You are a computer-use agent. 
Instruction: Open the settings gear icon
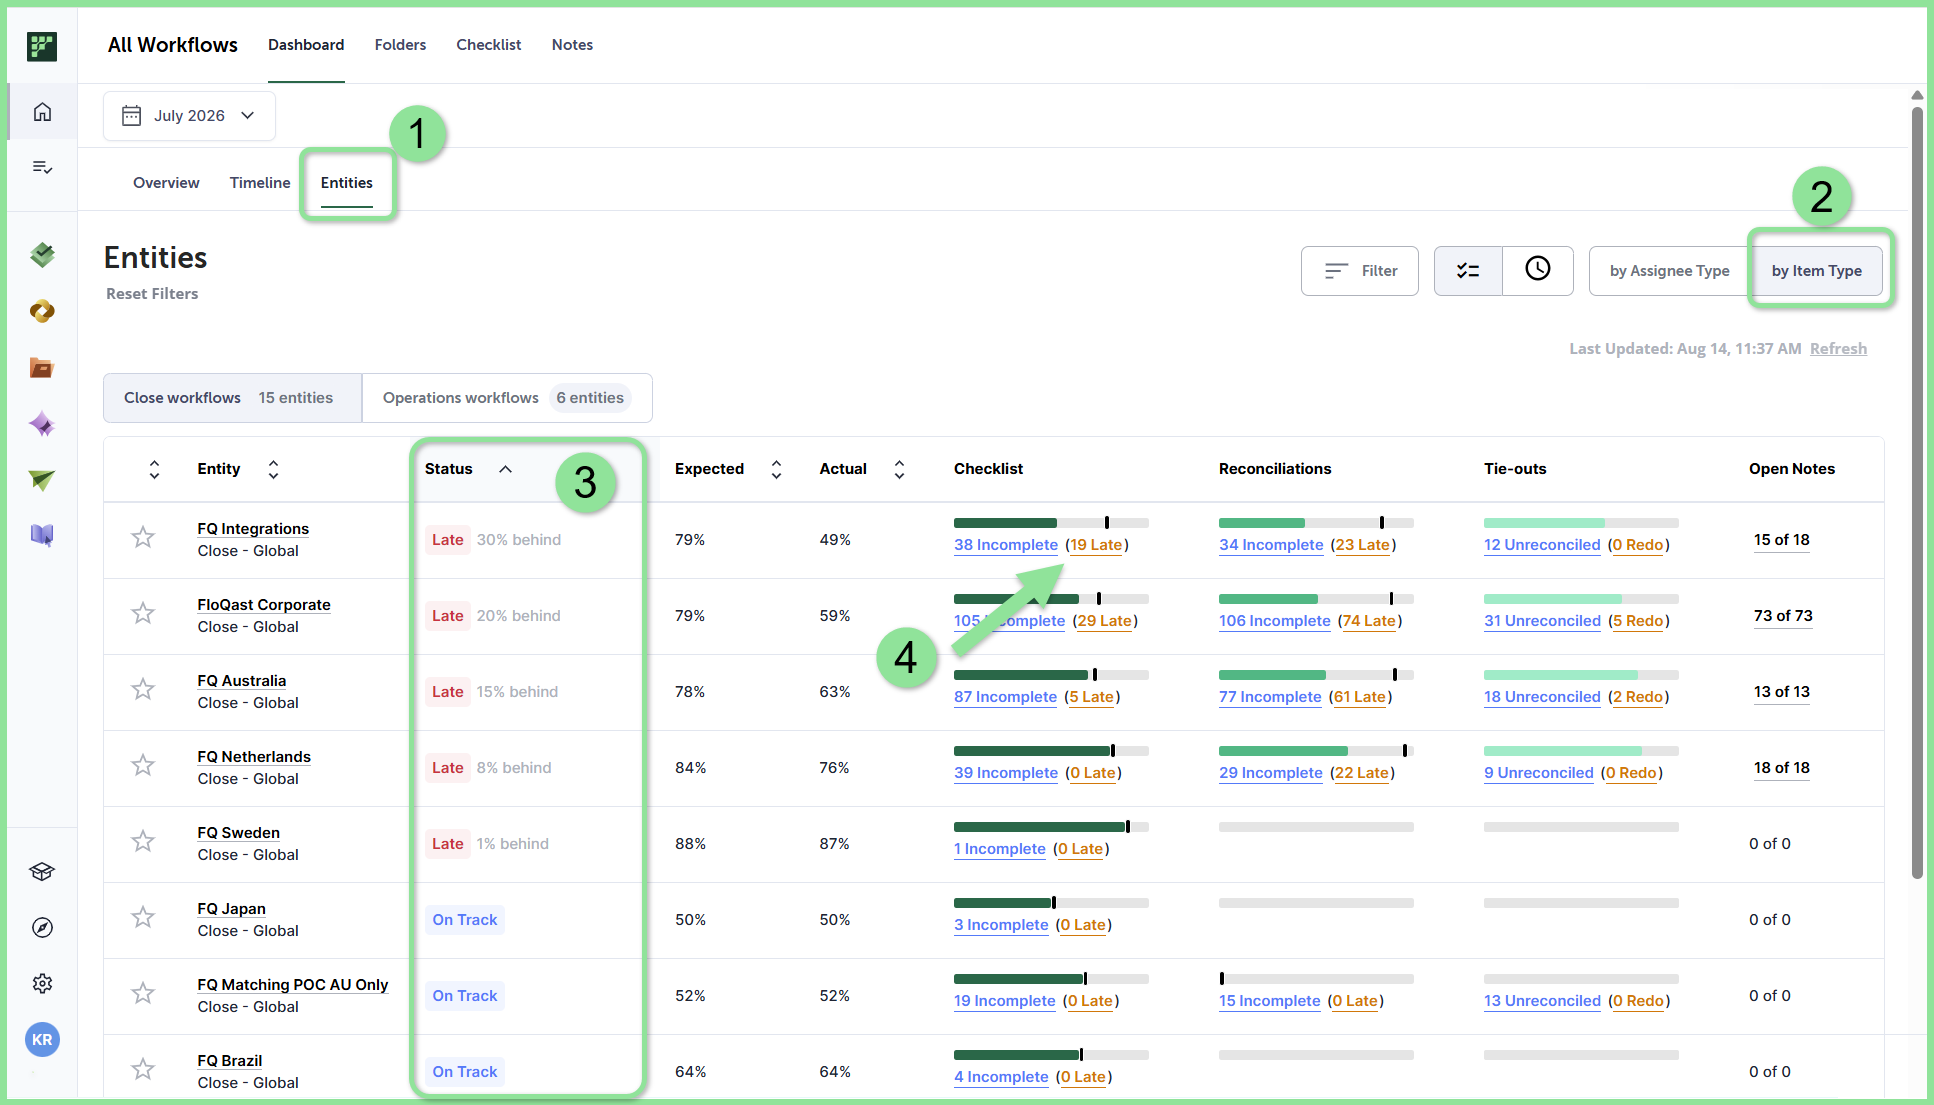coord(42,984)
